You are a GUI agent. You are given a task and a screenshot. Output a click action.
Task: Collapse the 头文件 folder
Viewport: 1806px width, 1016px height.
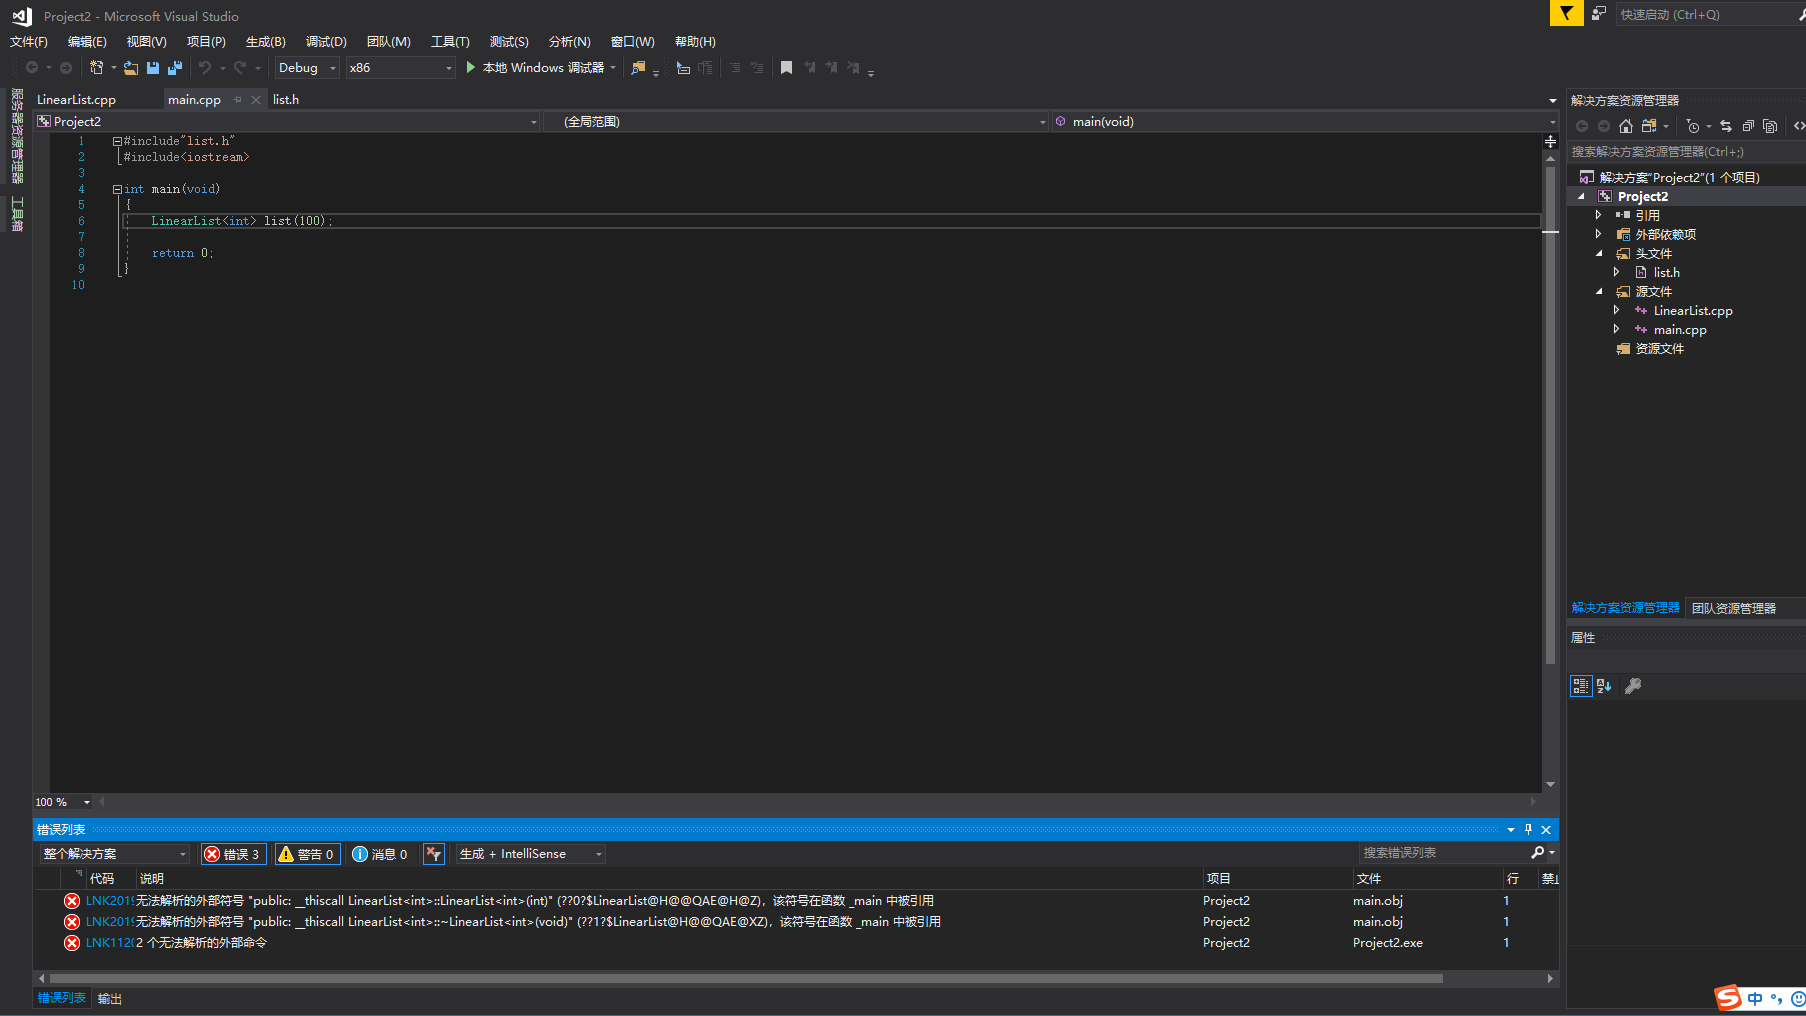pyautogui.click(x=1599, y=253)
